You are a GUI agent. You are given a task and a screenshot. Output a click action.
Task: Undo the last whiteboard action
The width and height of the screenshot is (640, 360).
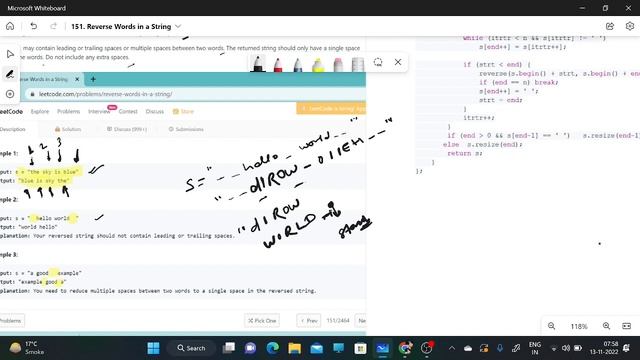point(33,26)
